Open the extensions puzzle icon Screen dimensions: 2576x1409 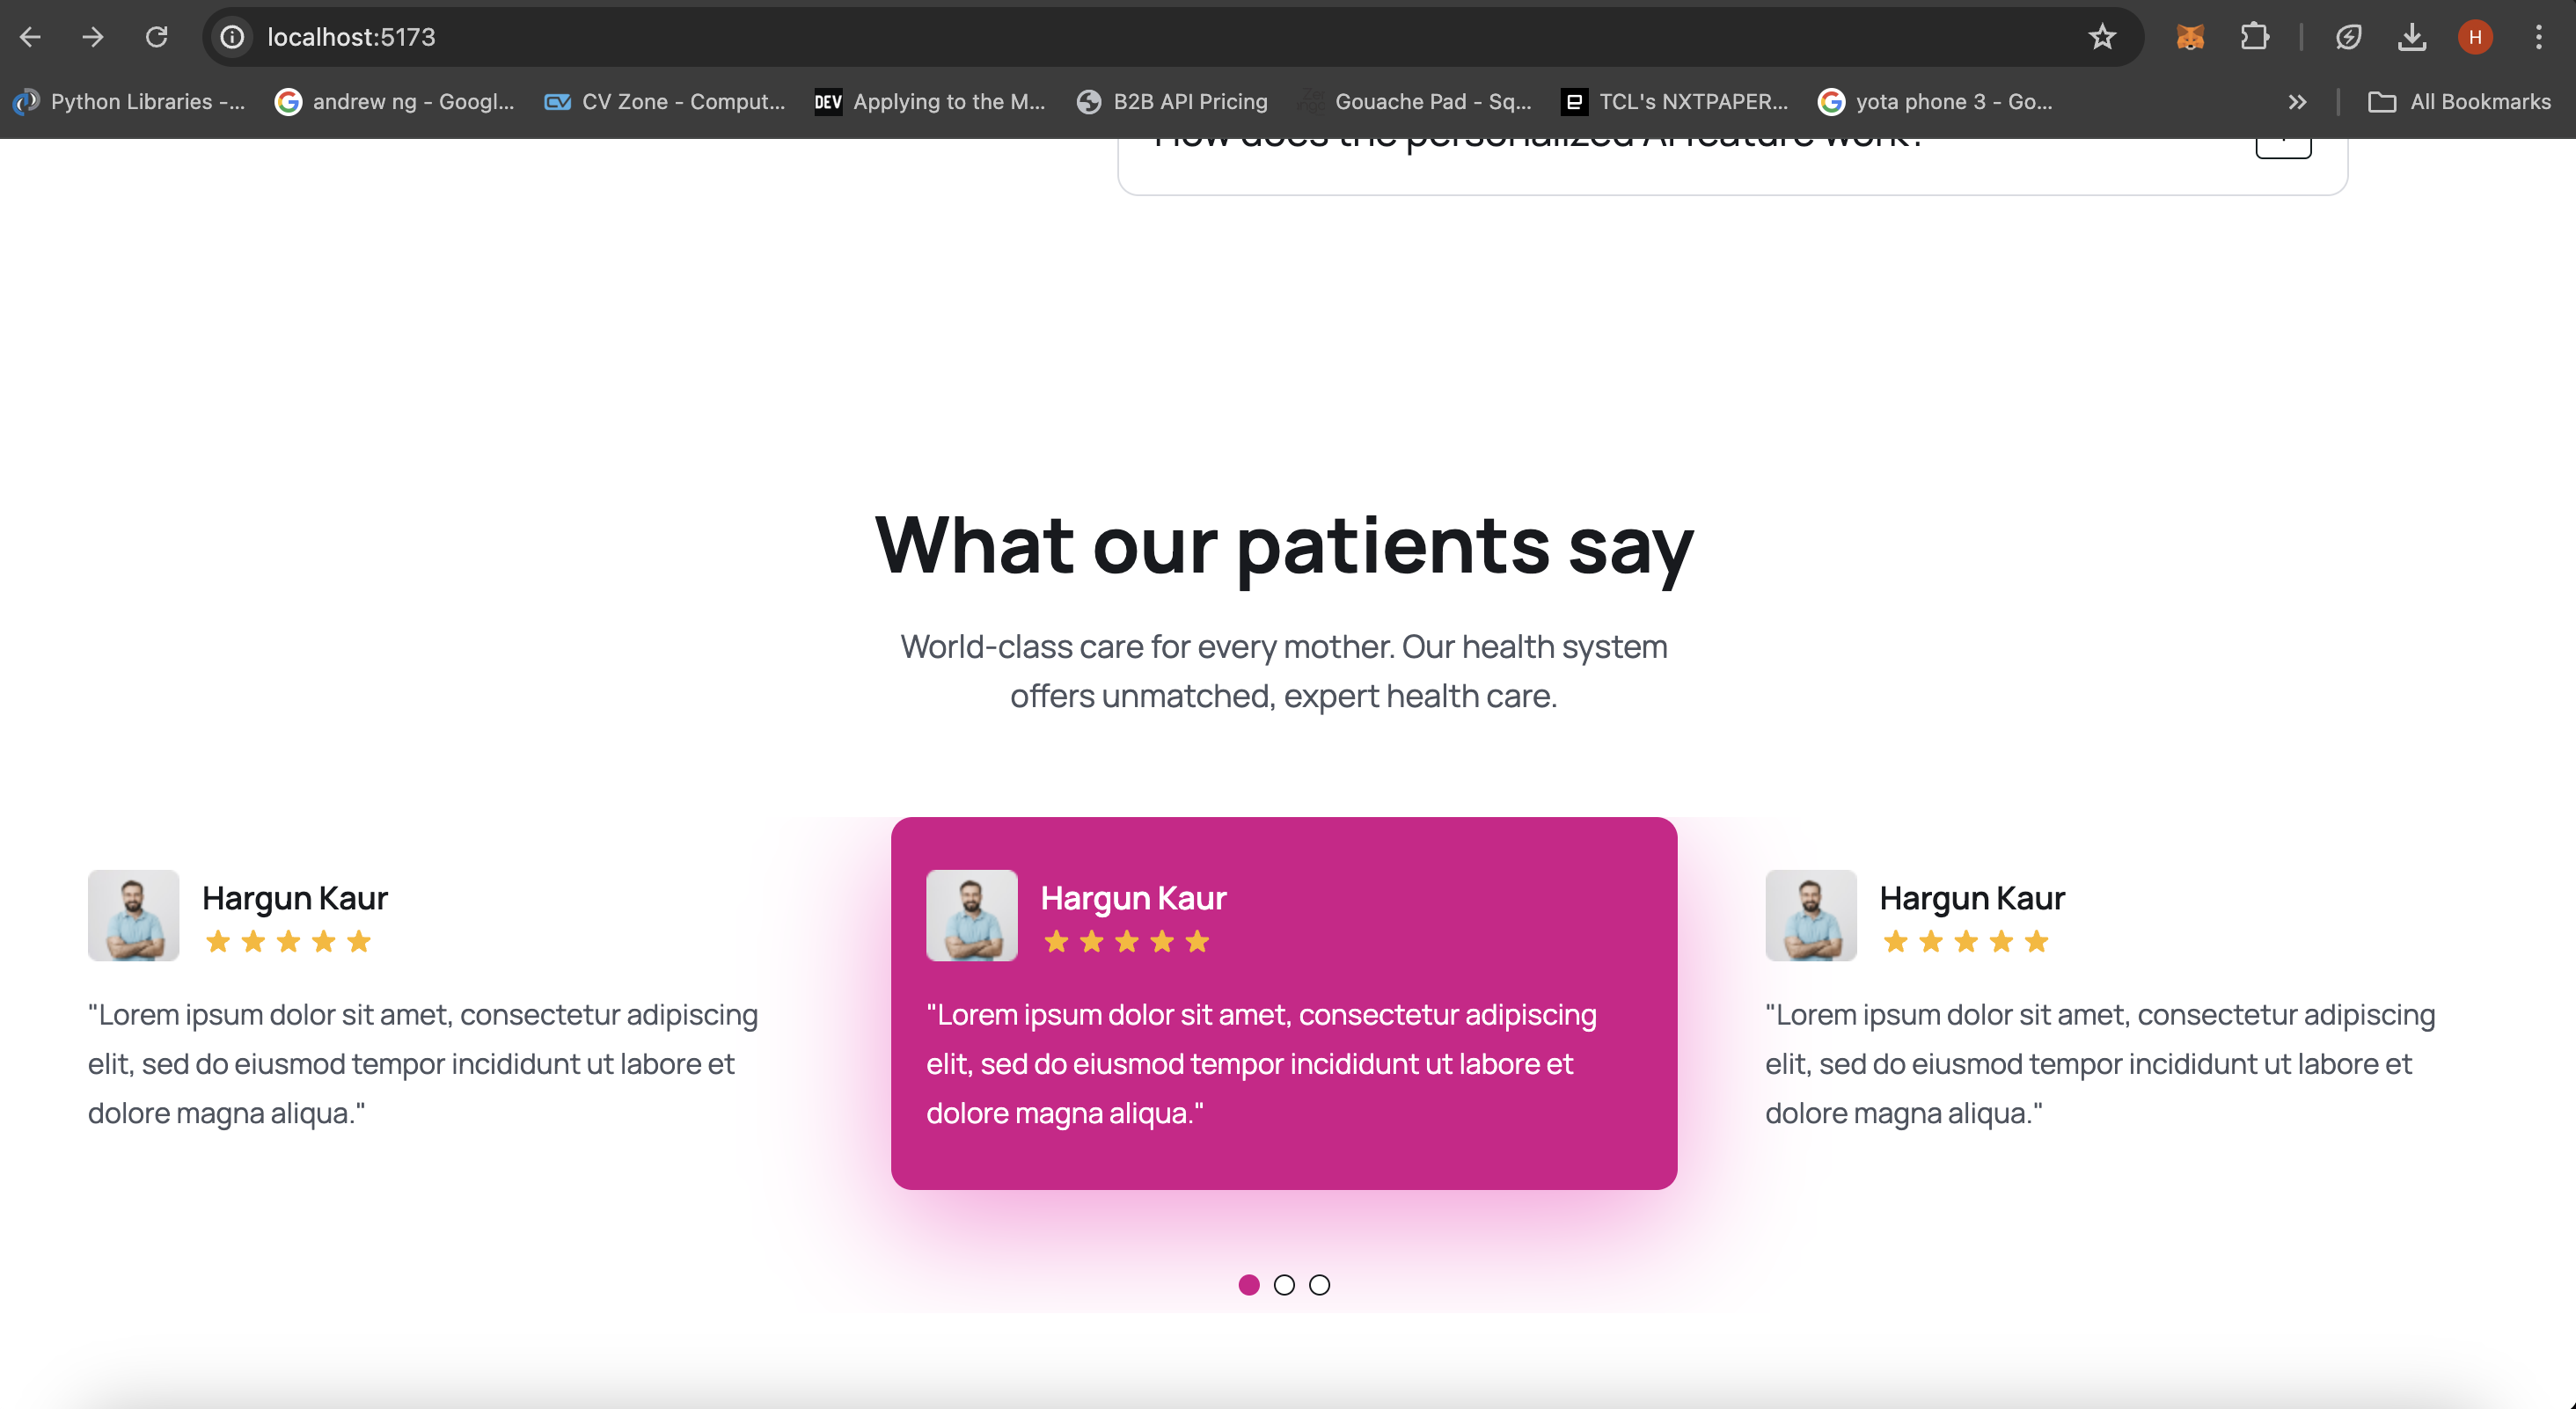2254,37
